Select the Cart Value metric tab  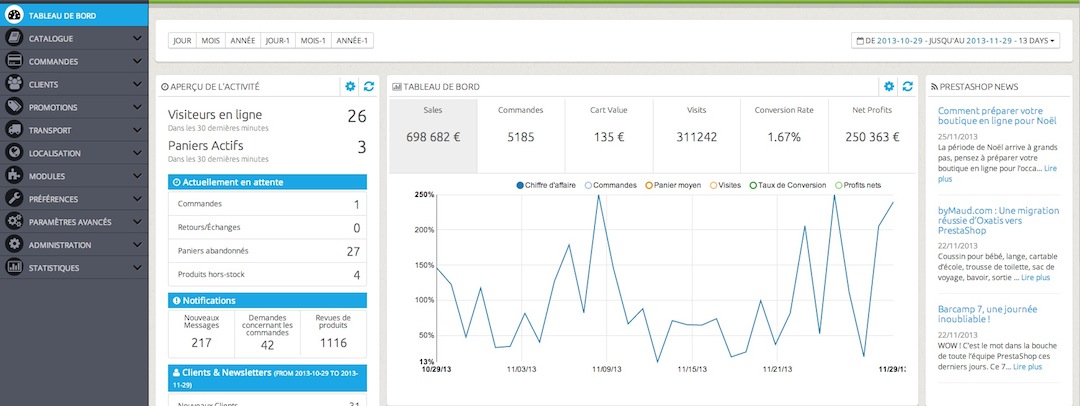[x=609, y=136]
